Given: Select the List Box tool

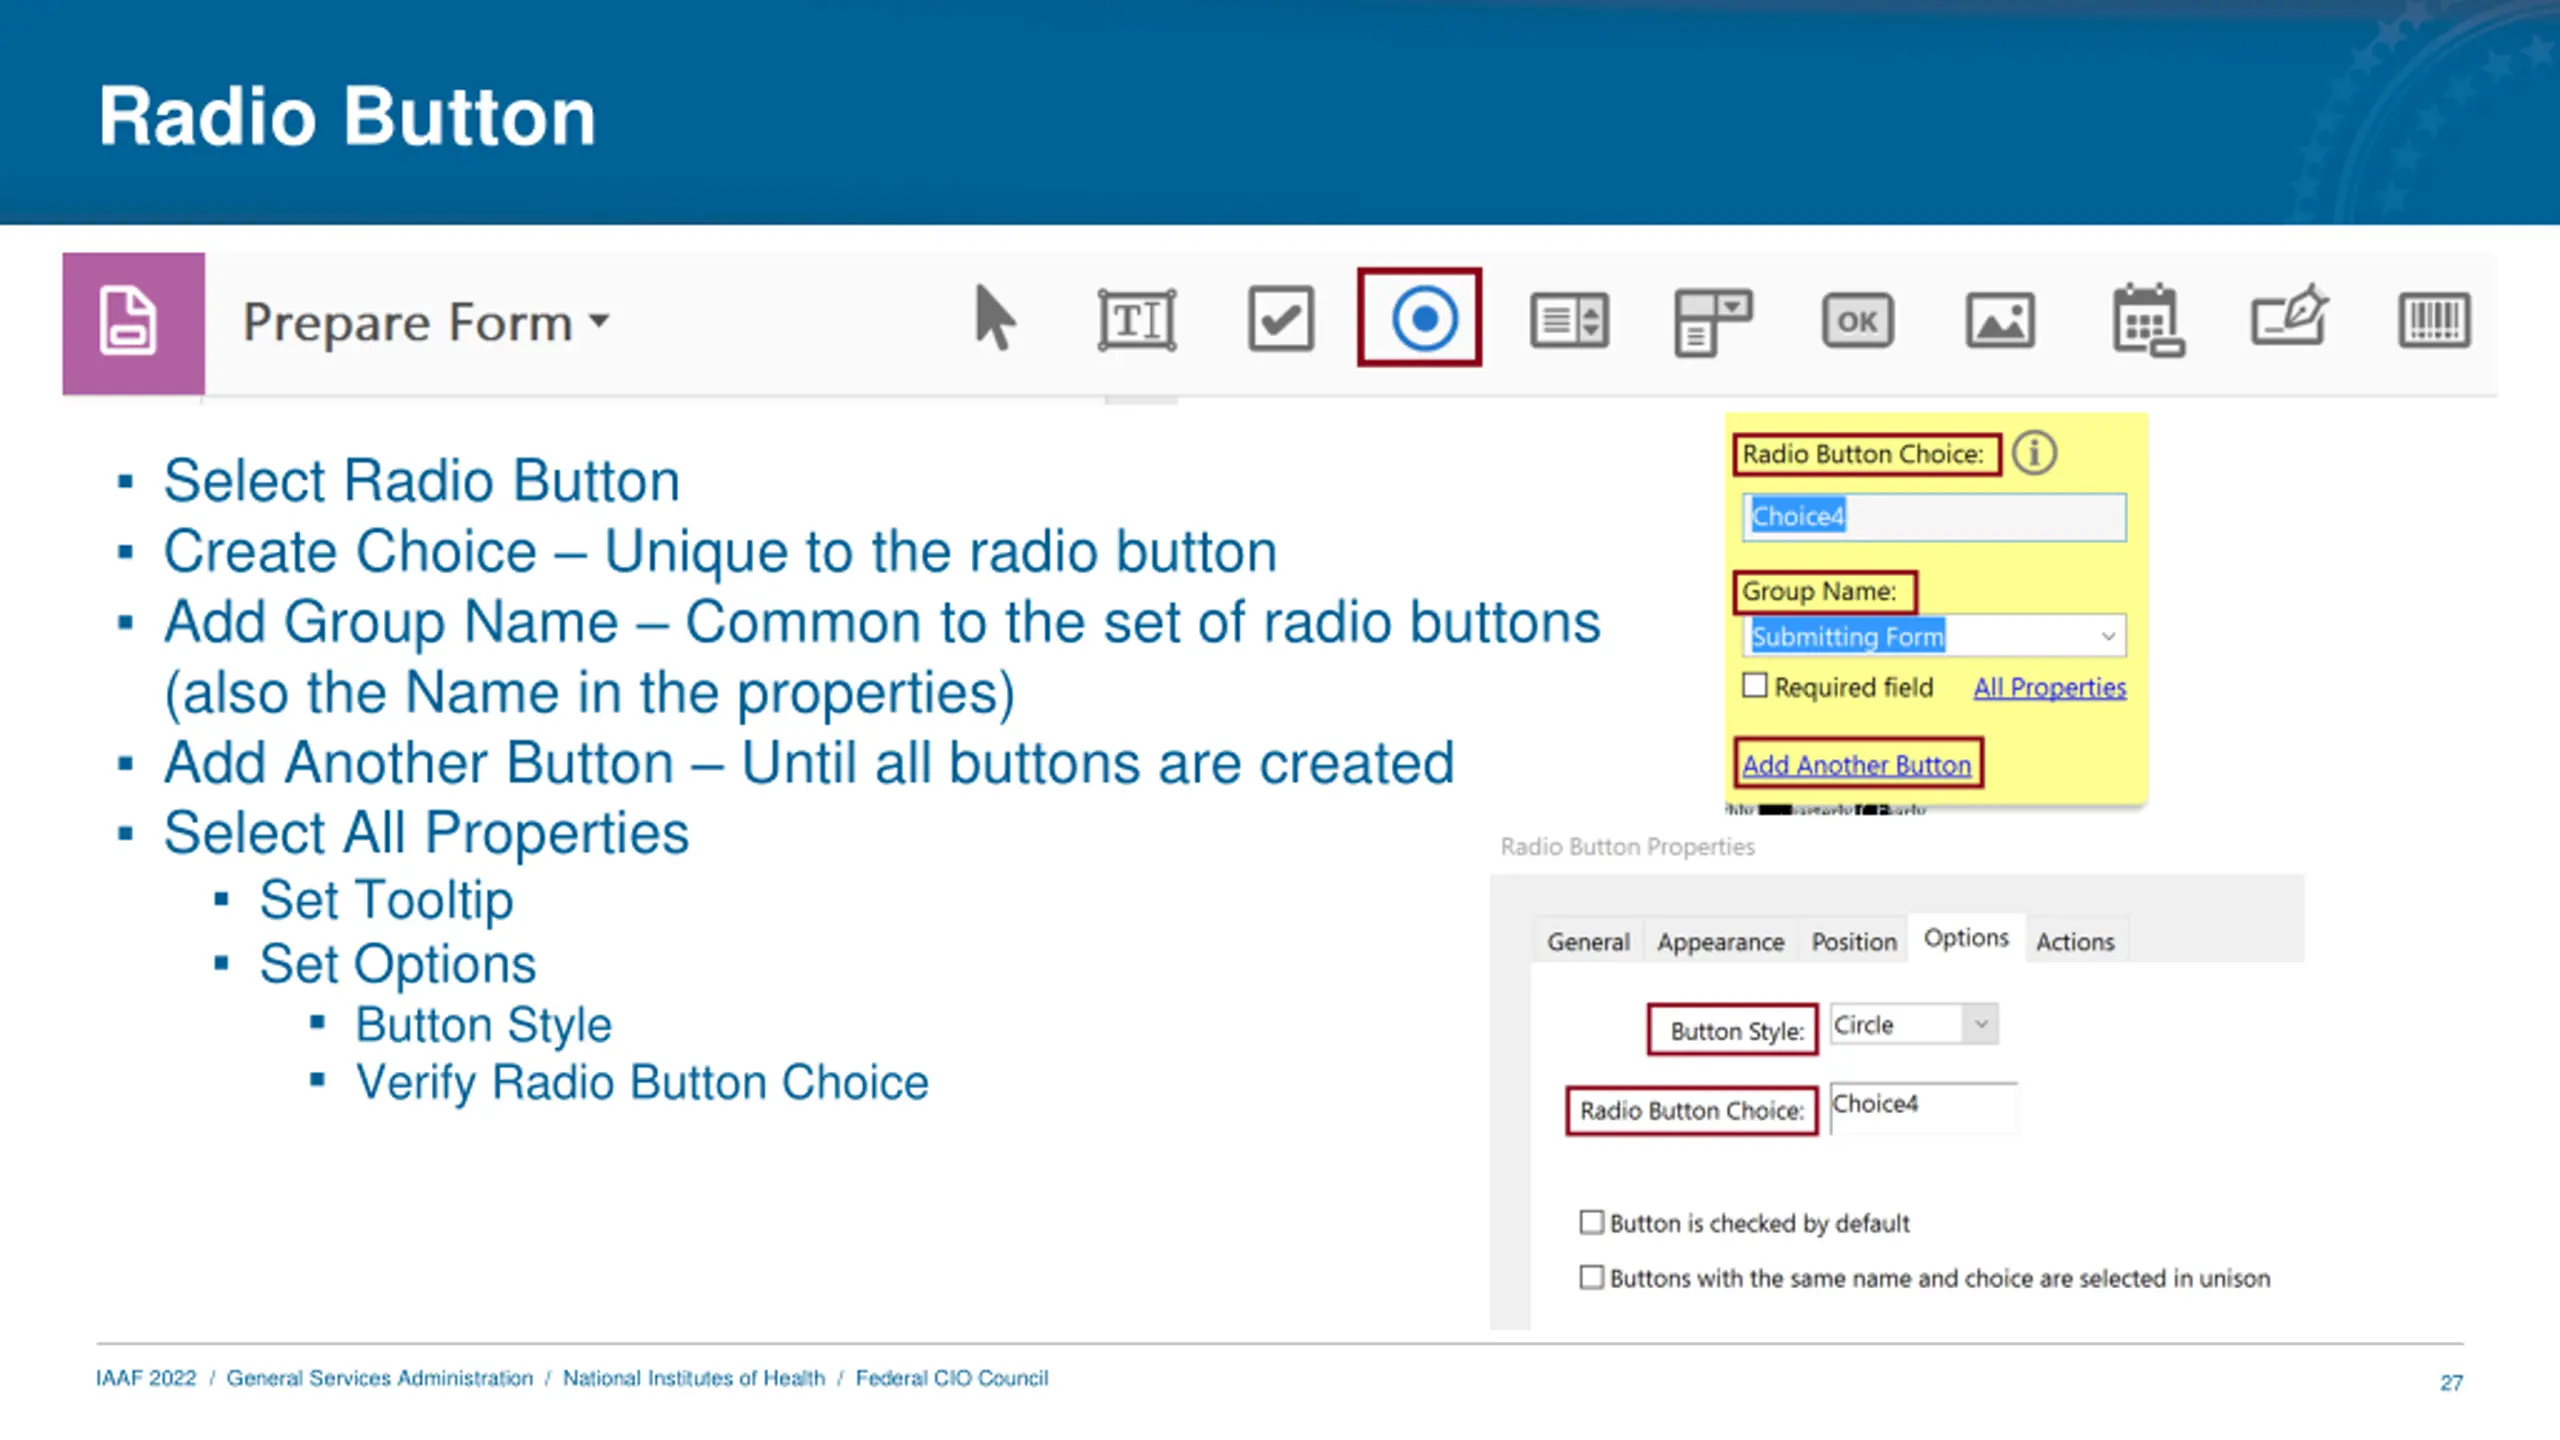Looking at the screenshot, I should [1569, 321].
